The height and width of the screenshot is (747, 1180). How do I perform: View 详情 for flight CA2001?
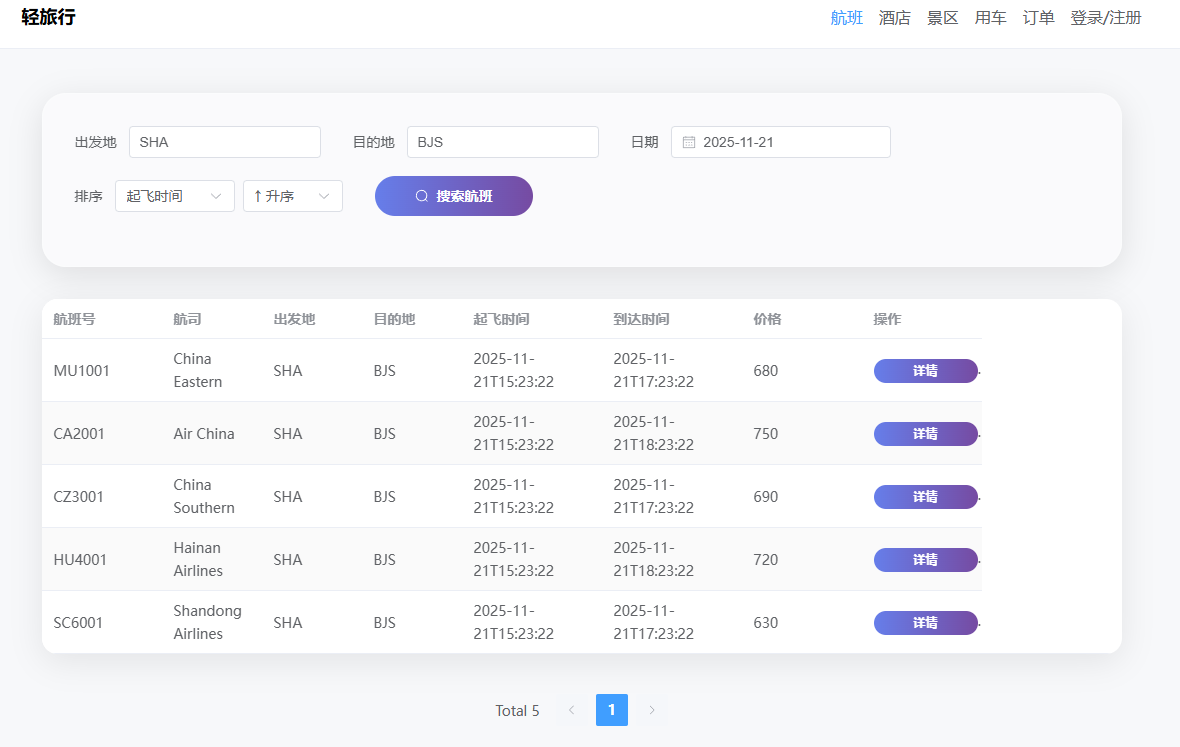tap(925, 434)
